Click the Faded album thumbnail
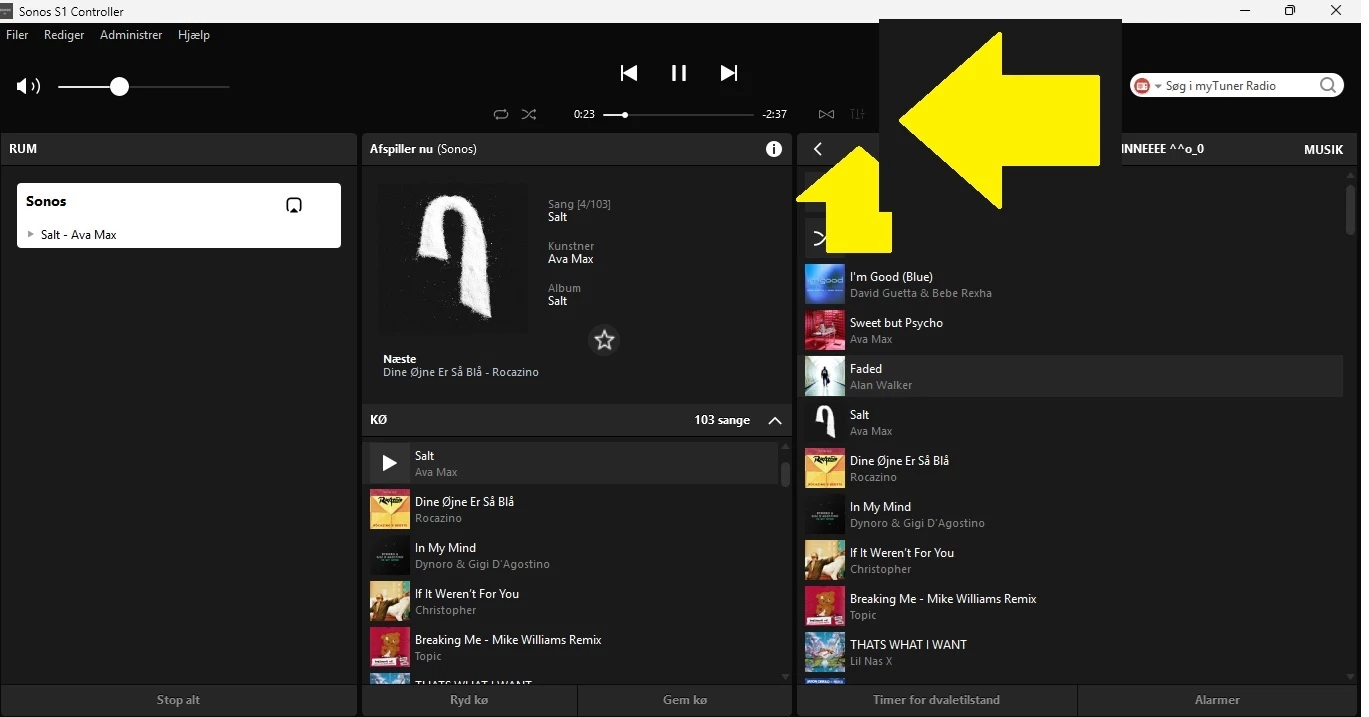Screen dimensions: 1369x717 coord(825,376)
